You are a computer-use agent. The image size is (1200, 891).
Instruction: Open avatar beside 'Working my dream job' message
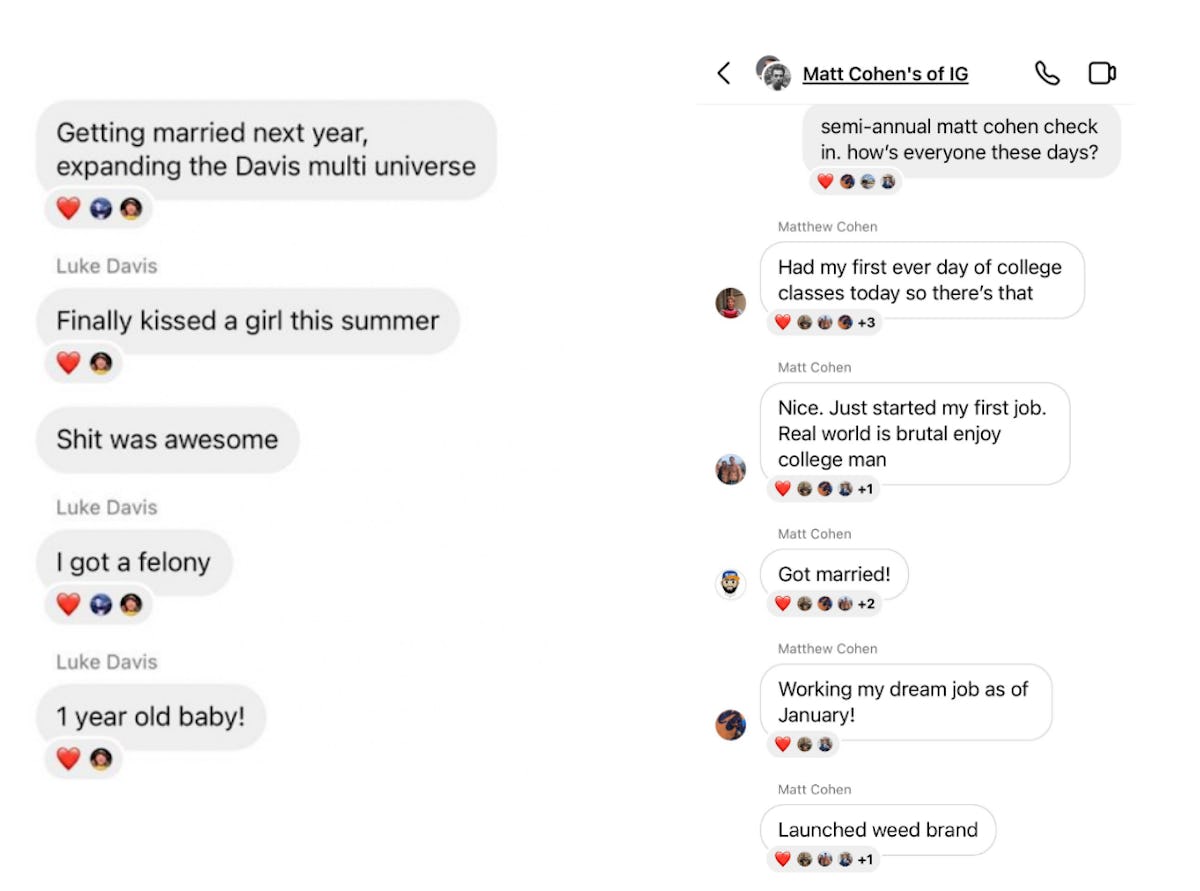click(x=731, y=725)
